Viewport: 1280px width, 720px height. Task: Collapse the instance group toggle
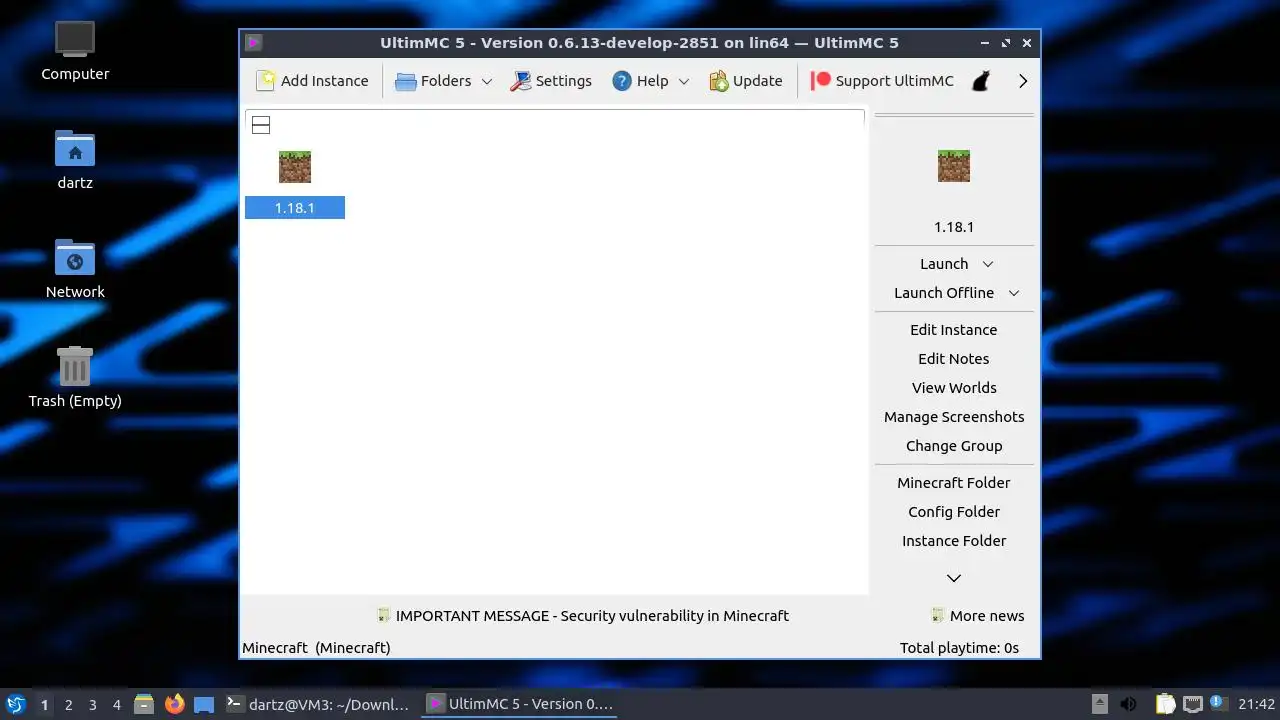point(261,125)
